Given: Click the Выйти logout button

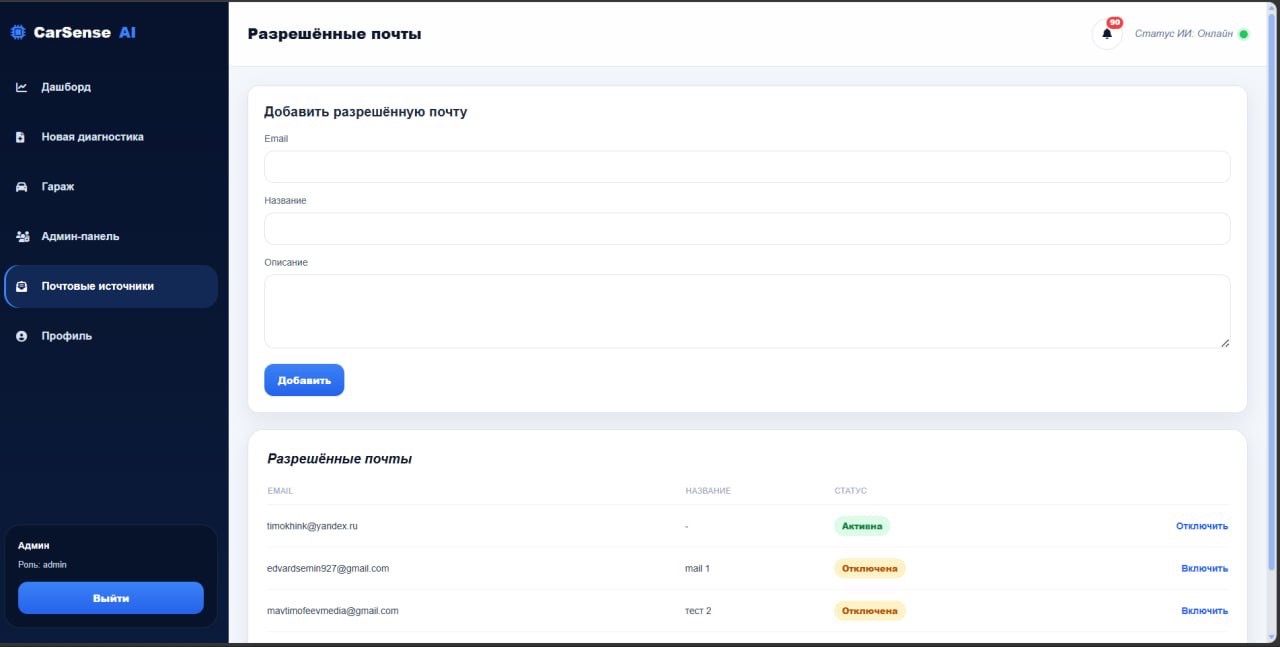Looking at the screenshot, I should [111, 598].
